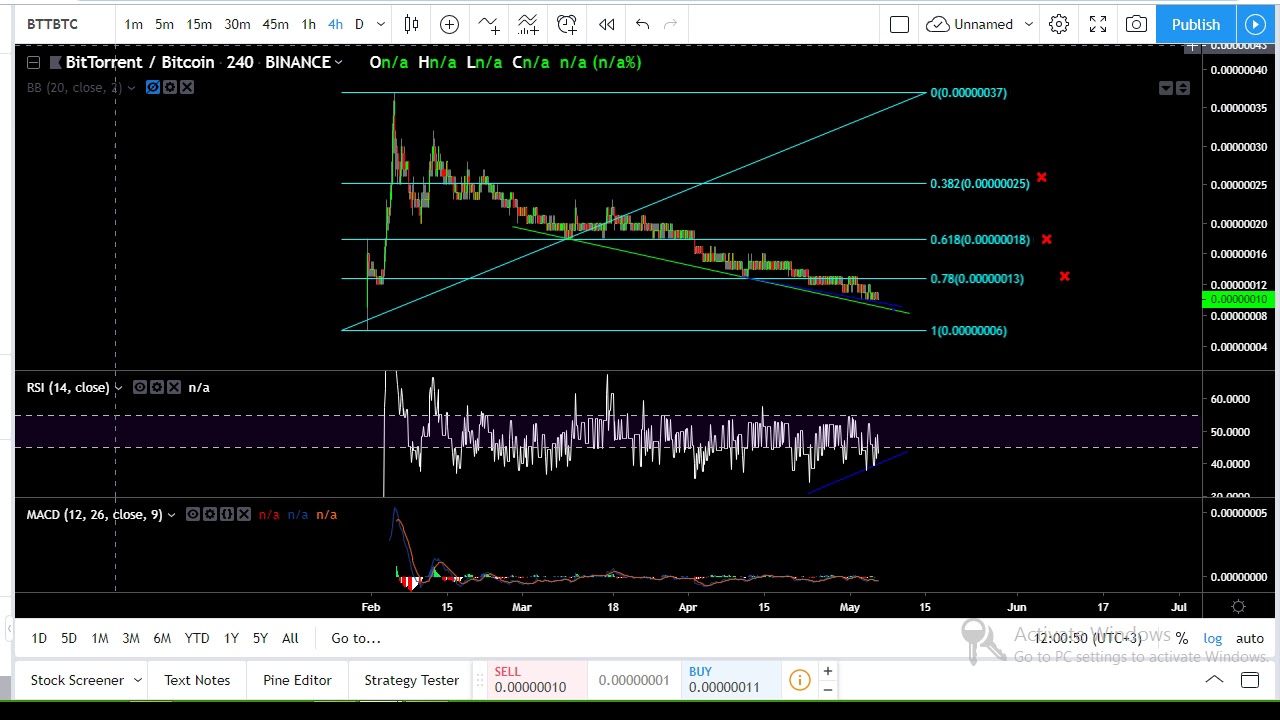Collapse pane with down arrow icon

[x=1166, y=89]
